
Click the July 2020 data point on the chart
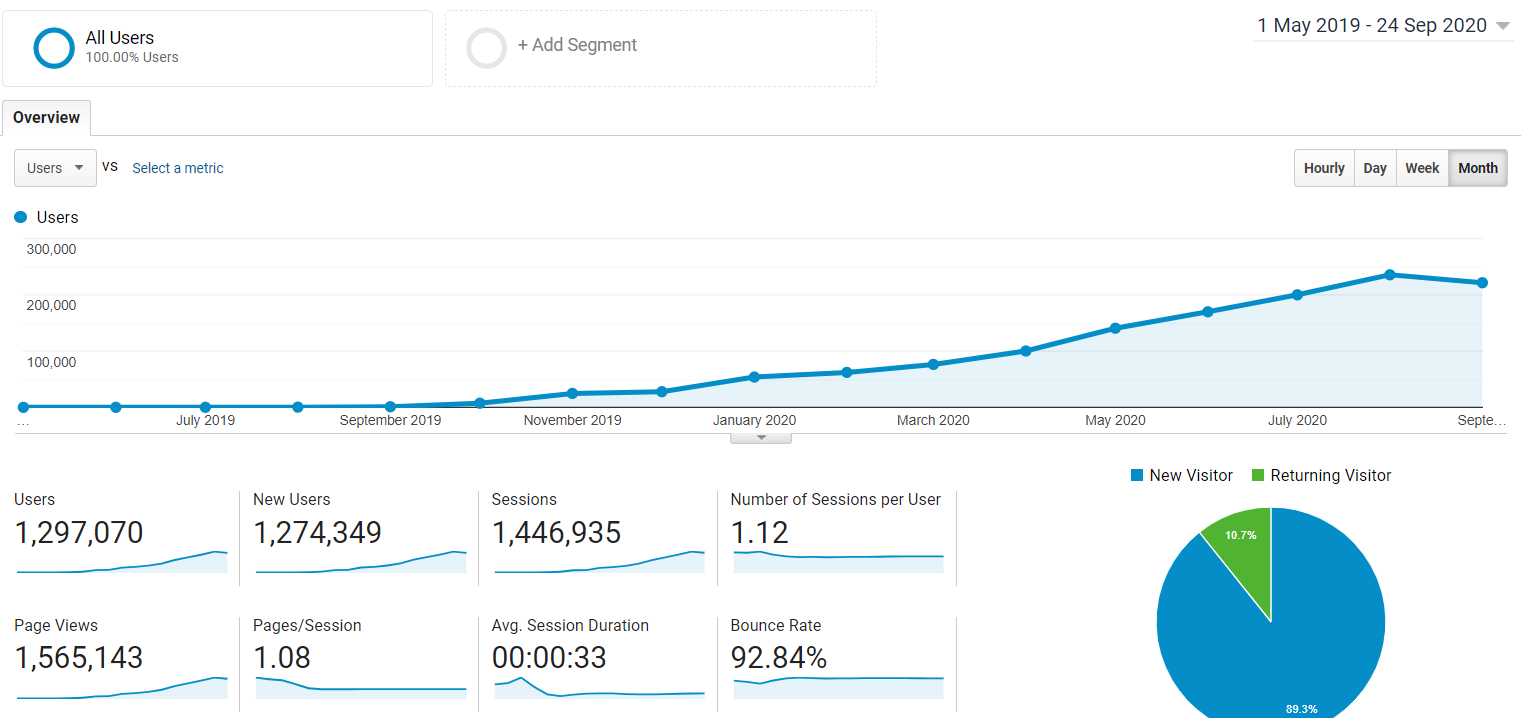(1297, 295)
